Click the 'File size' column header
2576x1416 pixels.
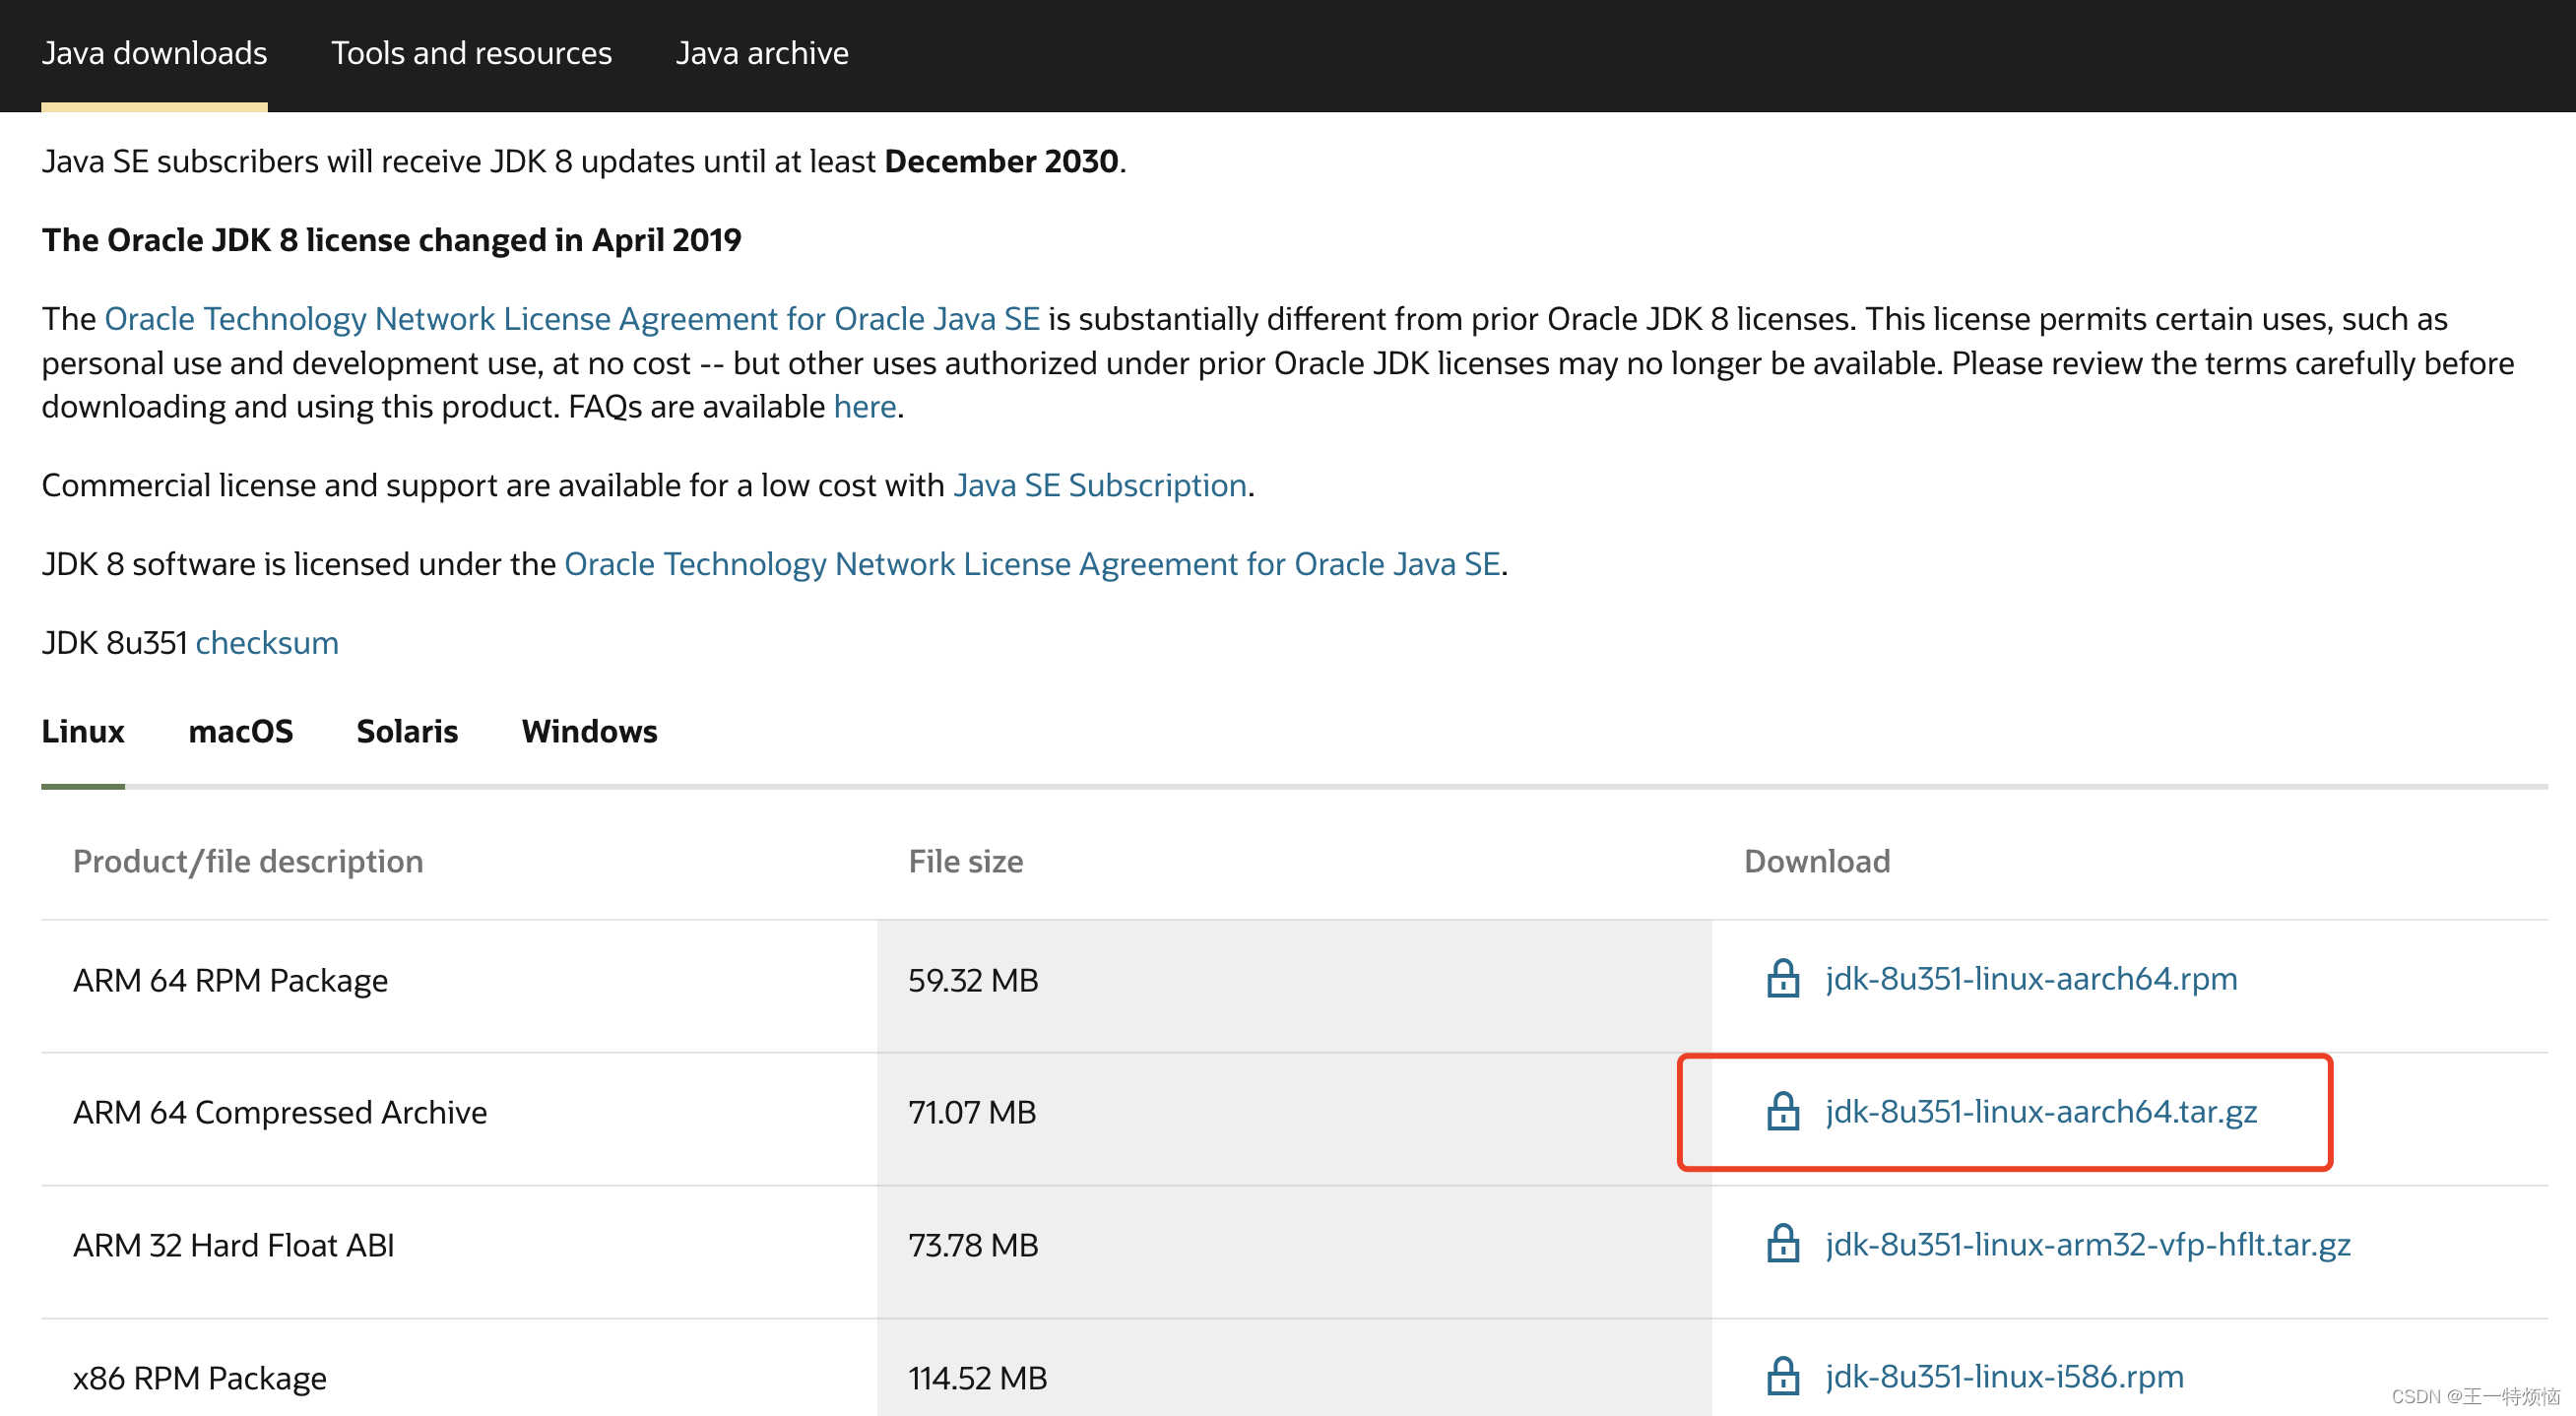click(x=965, y=861)
